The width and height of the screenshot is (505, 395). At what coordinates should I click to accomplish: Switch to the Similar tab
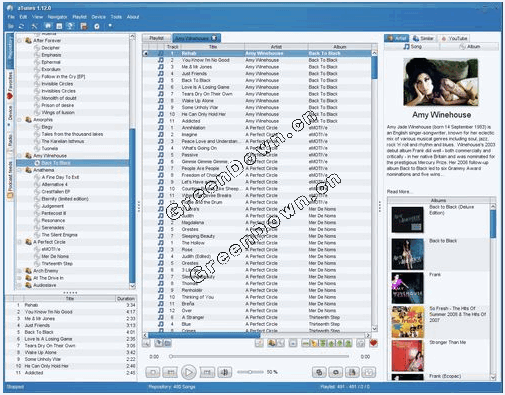[423, 38]
